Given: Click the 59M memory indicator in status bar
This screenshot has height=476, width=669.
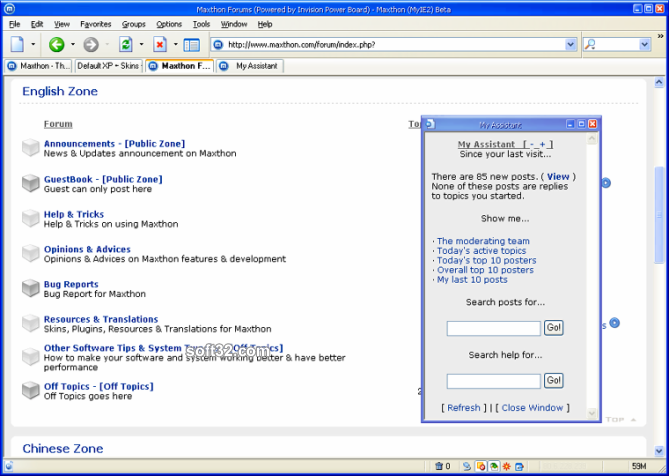Looking at the screenshot, I should click(639, 466).
